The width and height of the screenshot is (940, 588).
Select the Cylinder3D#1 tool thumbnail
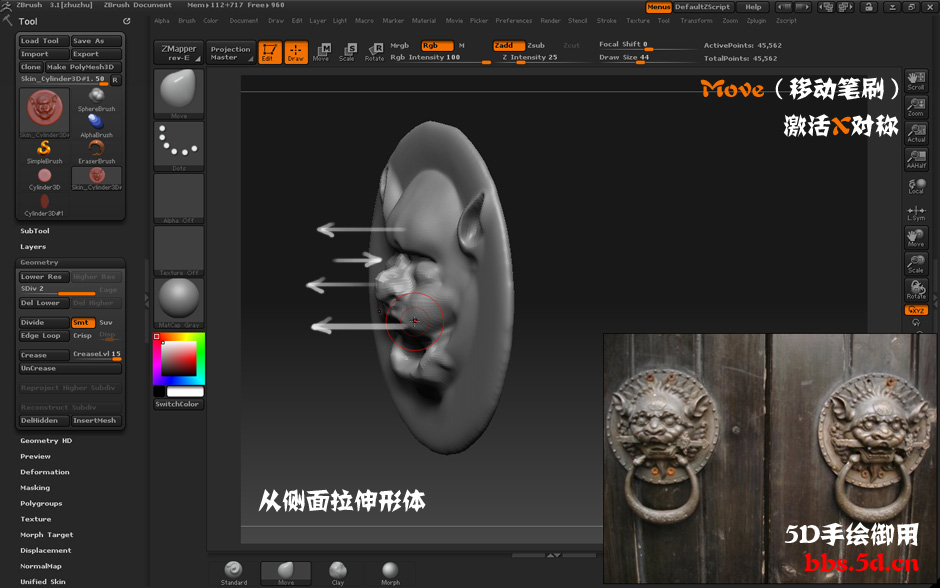[44, 205]
